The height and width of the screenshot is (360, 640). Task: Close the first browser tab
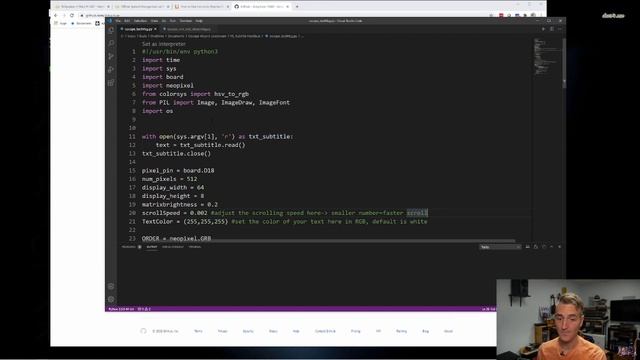pyautogui.click(x=108, y=7)
